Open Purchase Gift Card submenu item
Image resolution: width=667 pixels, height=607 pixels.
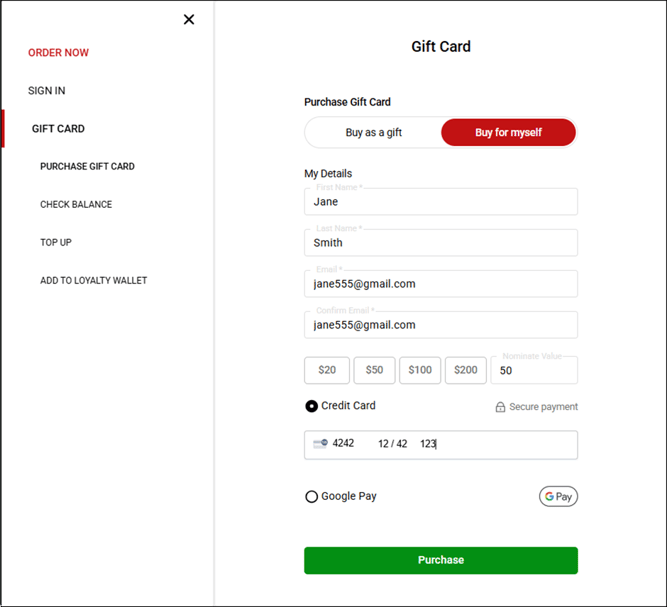pos(87,167)
